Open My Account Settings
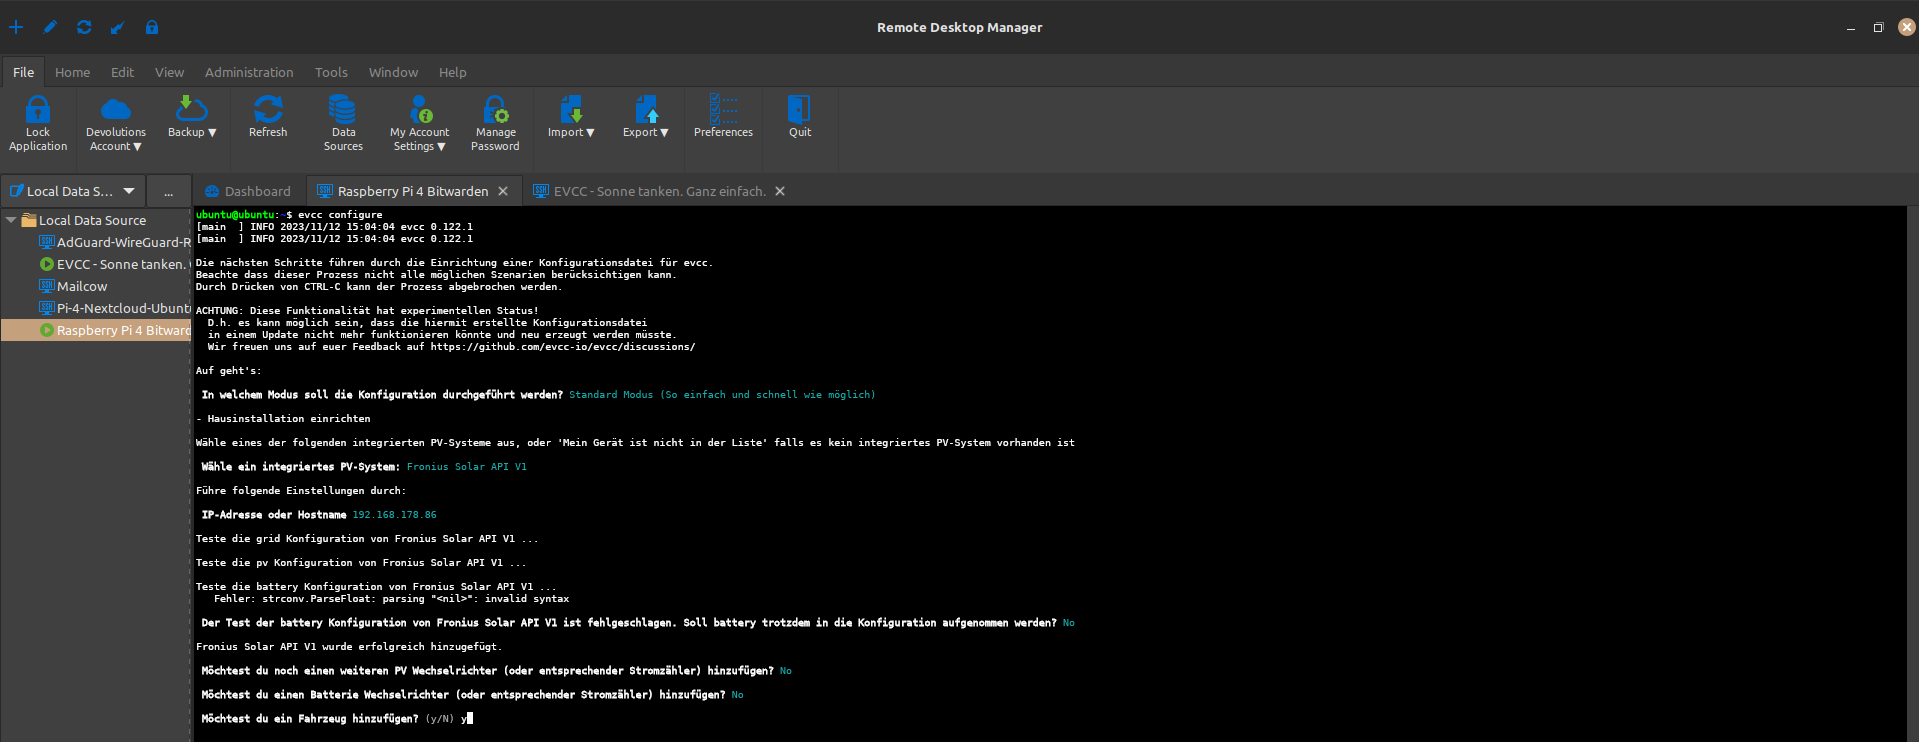This screenshot has width=1919, height=742. (420, 124)
